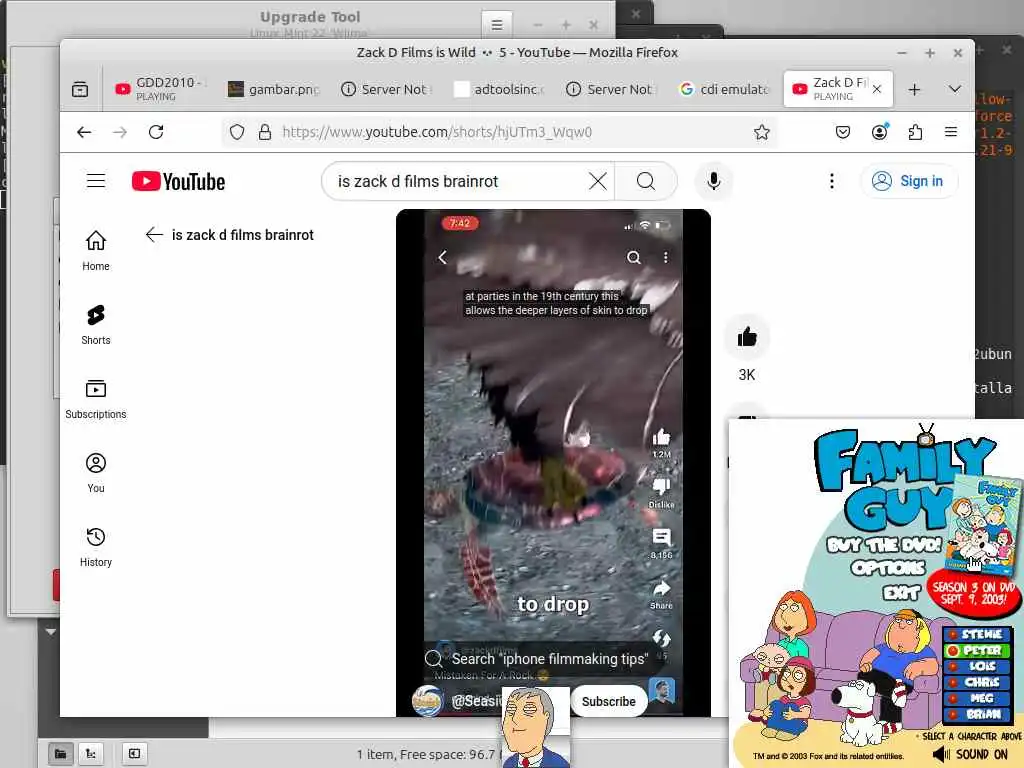Click Firefox forward arrow
The width and height of the screenshot is (1024, 768).
(120, 132)
